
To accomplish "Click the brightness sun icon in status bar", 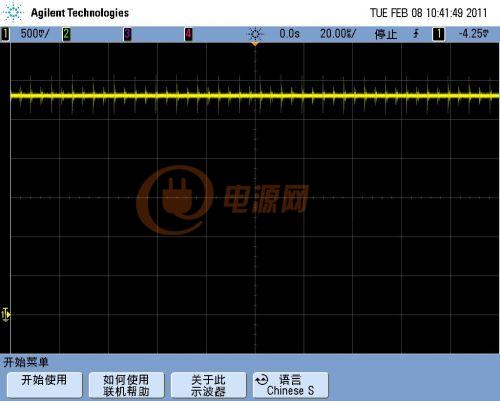I will 255,34.
